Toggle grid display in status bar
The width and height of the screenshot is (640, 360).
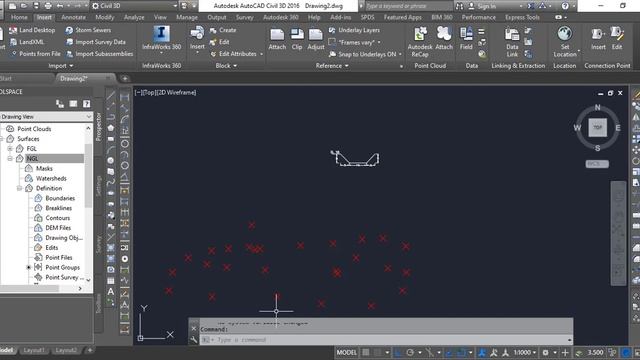[x=366, y=352]
